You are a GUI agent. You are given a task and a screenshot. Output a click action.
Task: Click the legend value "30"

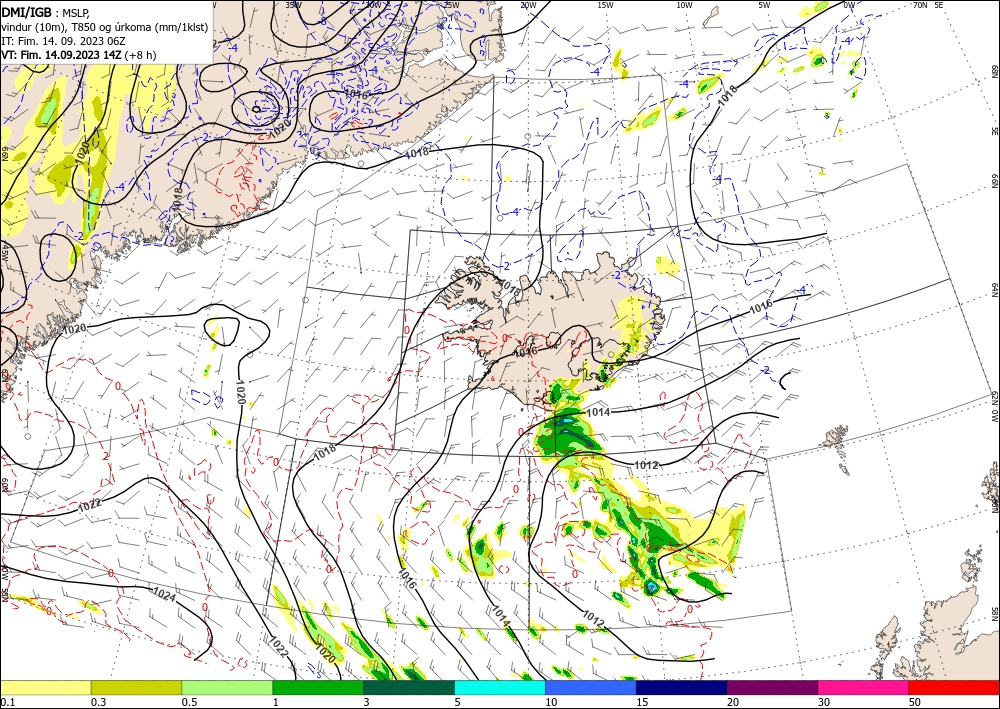click(x=824, y=702)
